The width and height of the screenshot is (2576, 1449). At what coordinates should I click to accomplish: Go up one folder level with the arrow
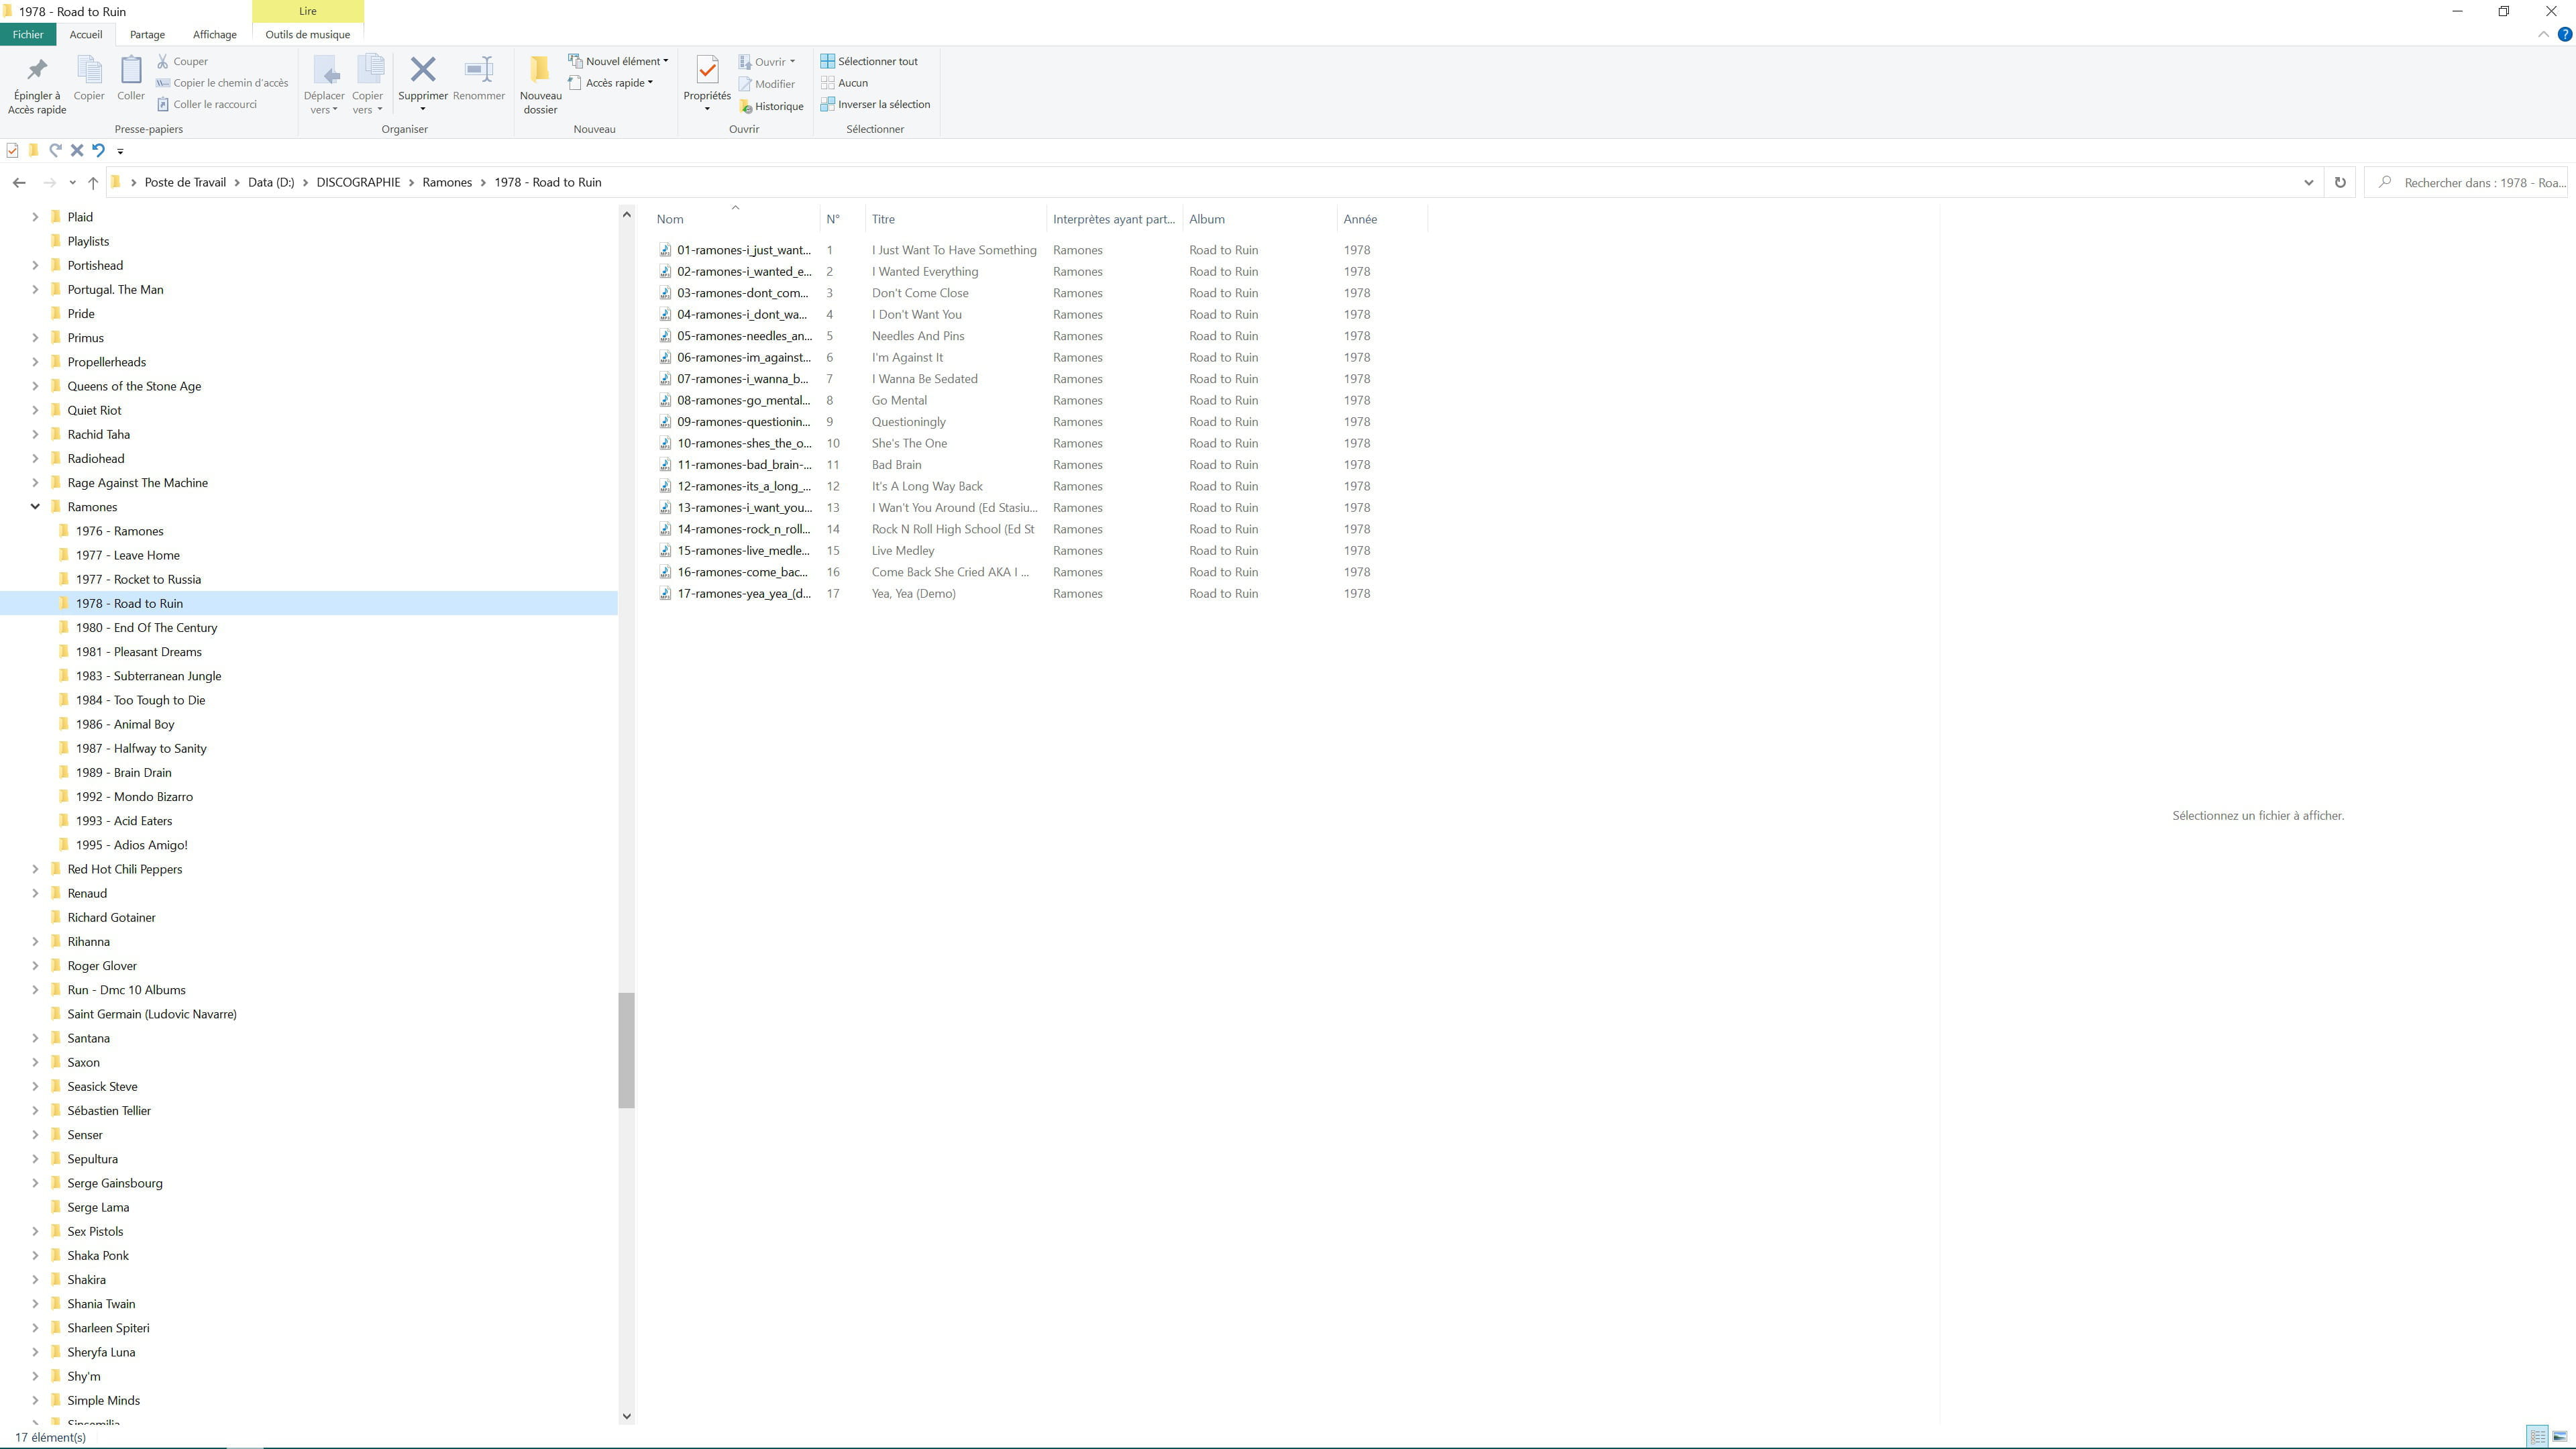click(x=93, y=182)
